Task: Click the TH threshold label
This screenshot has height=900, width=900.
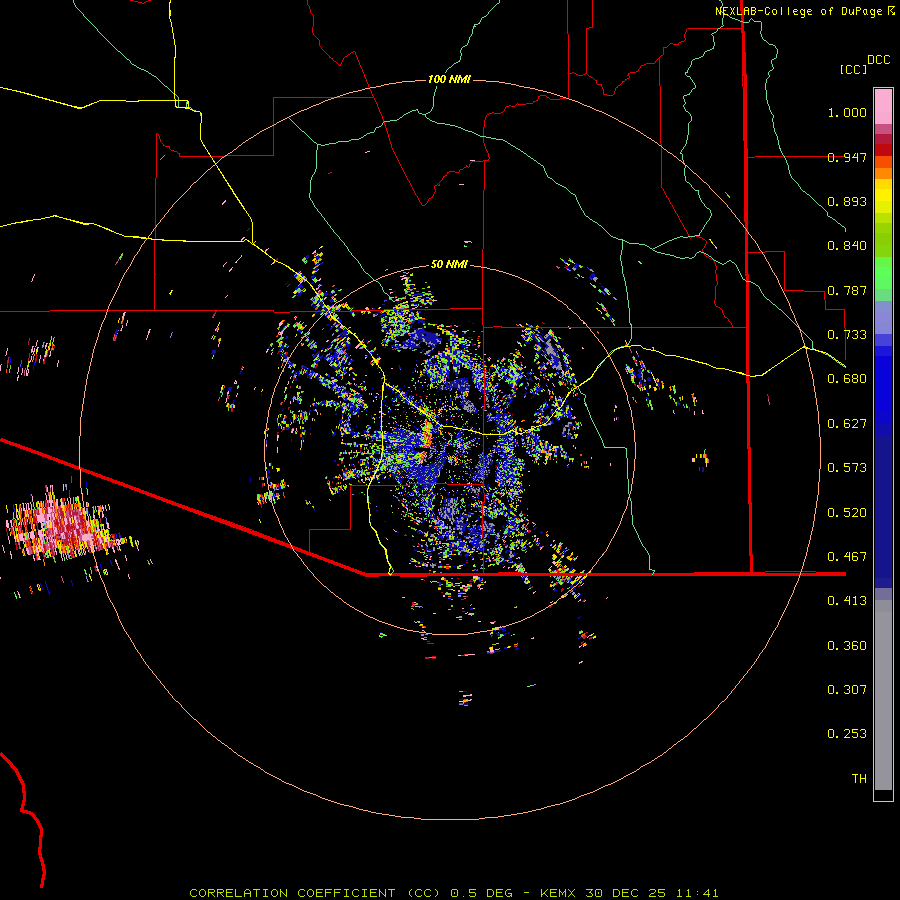Action: pos(859,779)
